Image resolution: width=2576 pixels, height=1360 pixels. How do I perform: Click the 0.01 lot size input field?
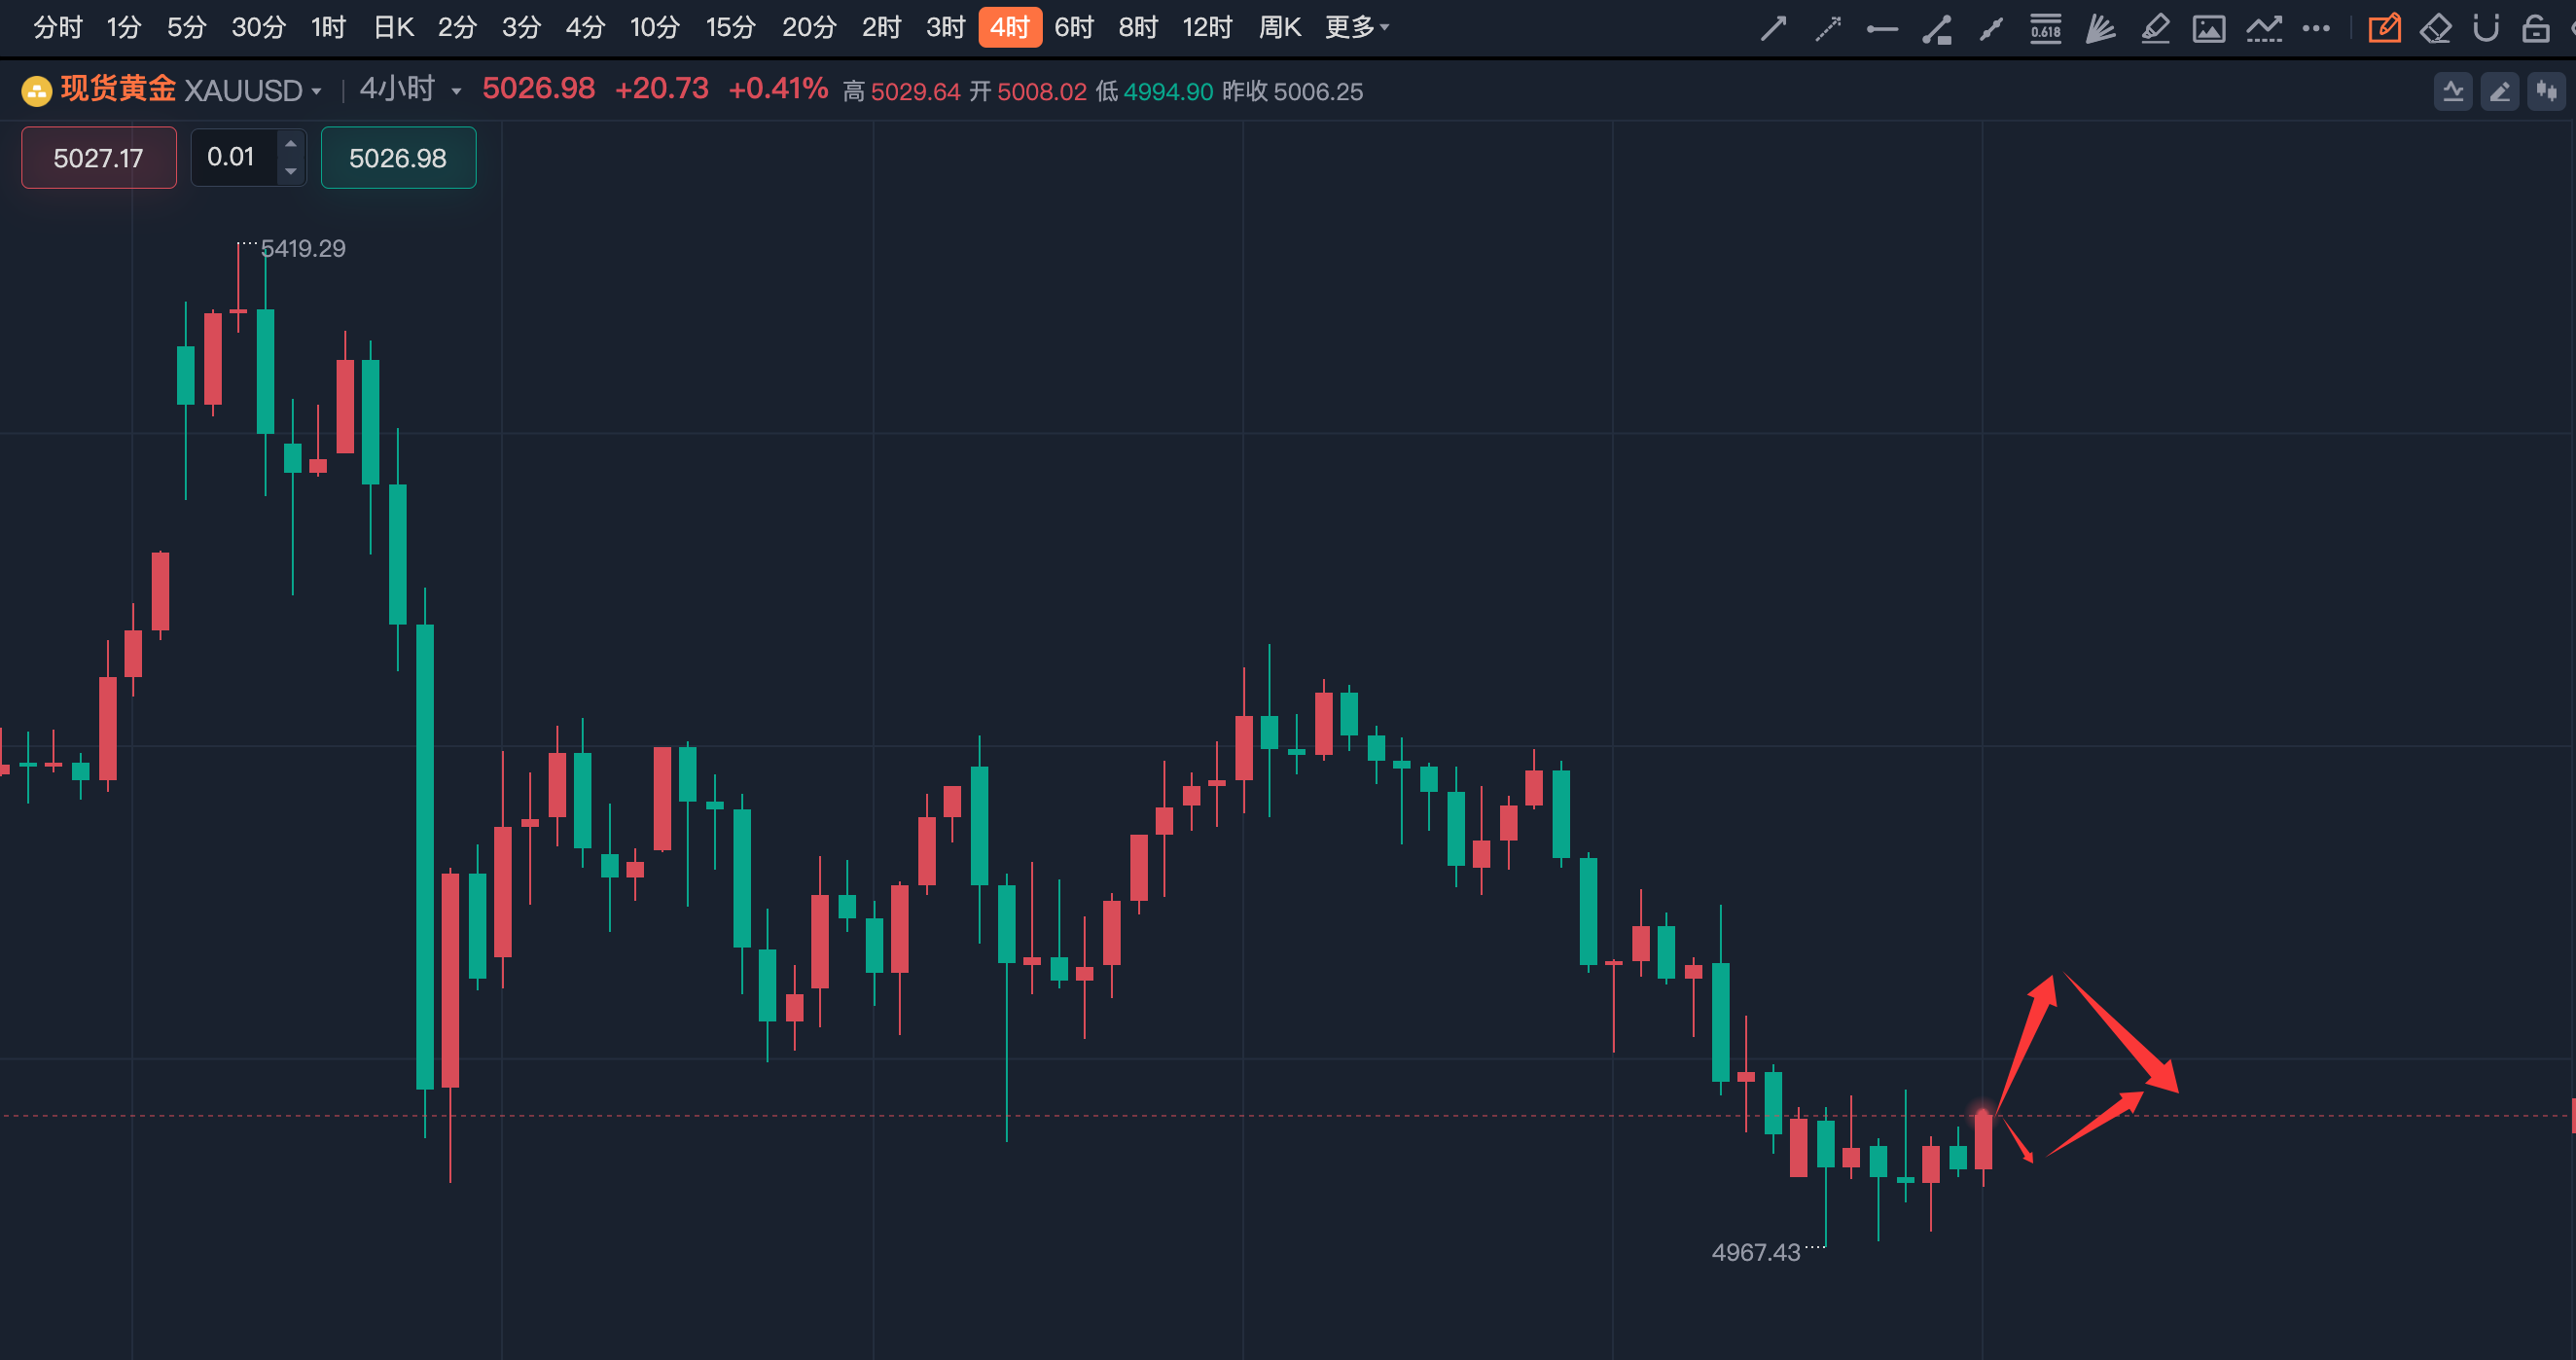[232, 157]
